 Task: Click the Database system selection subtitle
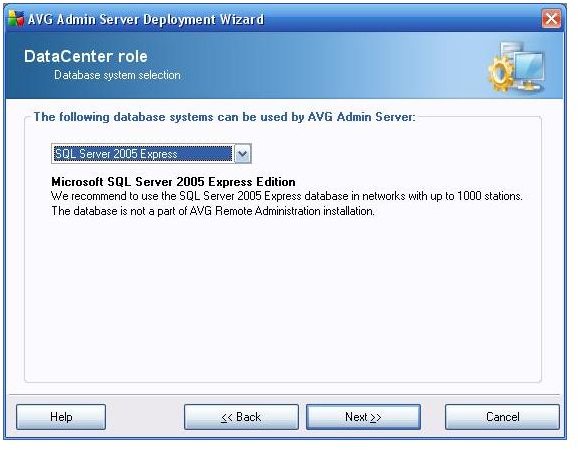117,75
